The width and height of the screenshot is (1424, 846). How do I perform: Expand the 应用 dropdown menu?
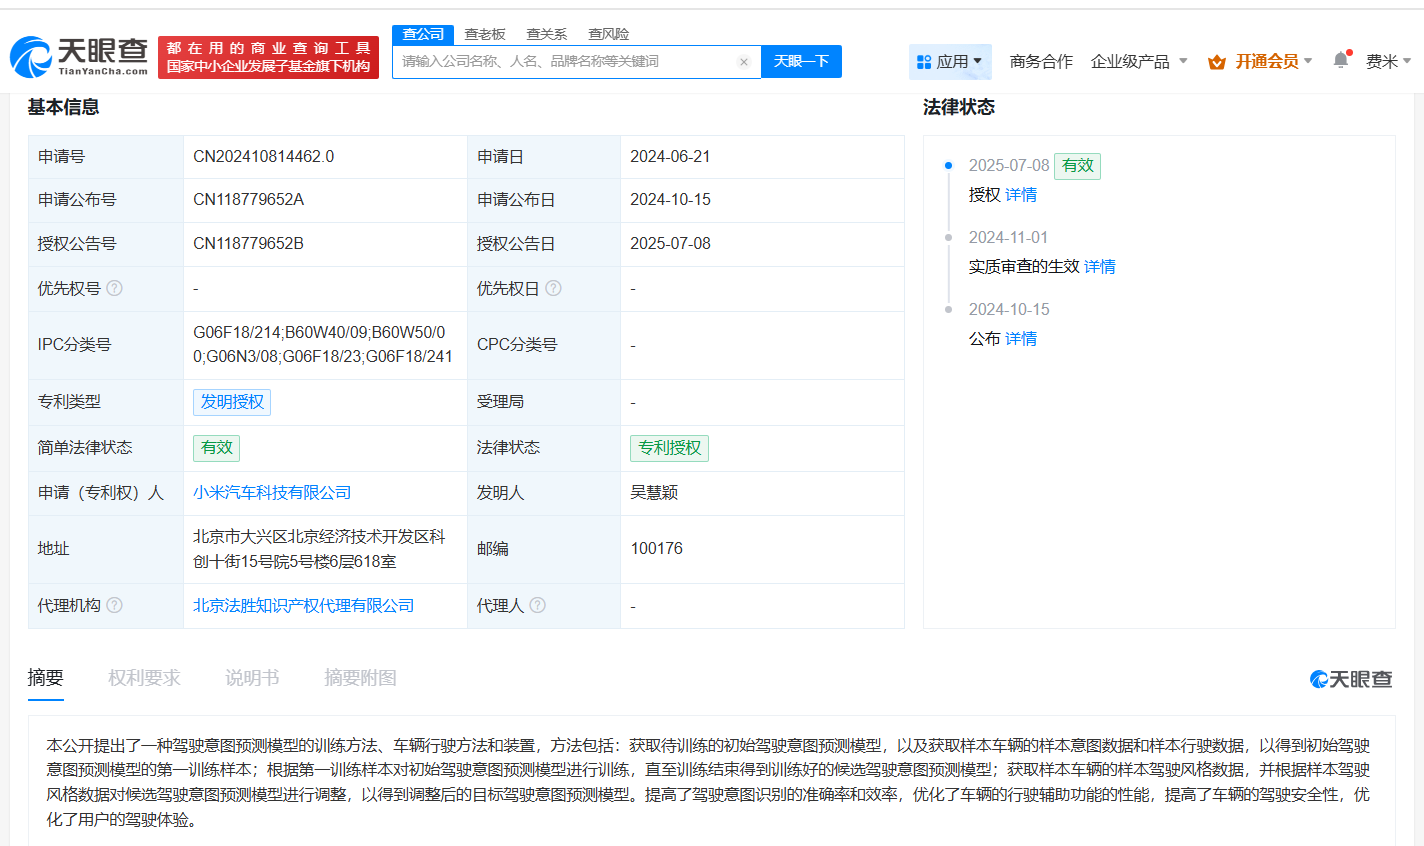click(x=949, y=61)
